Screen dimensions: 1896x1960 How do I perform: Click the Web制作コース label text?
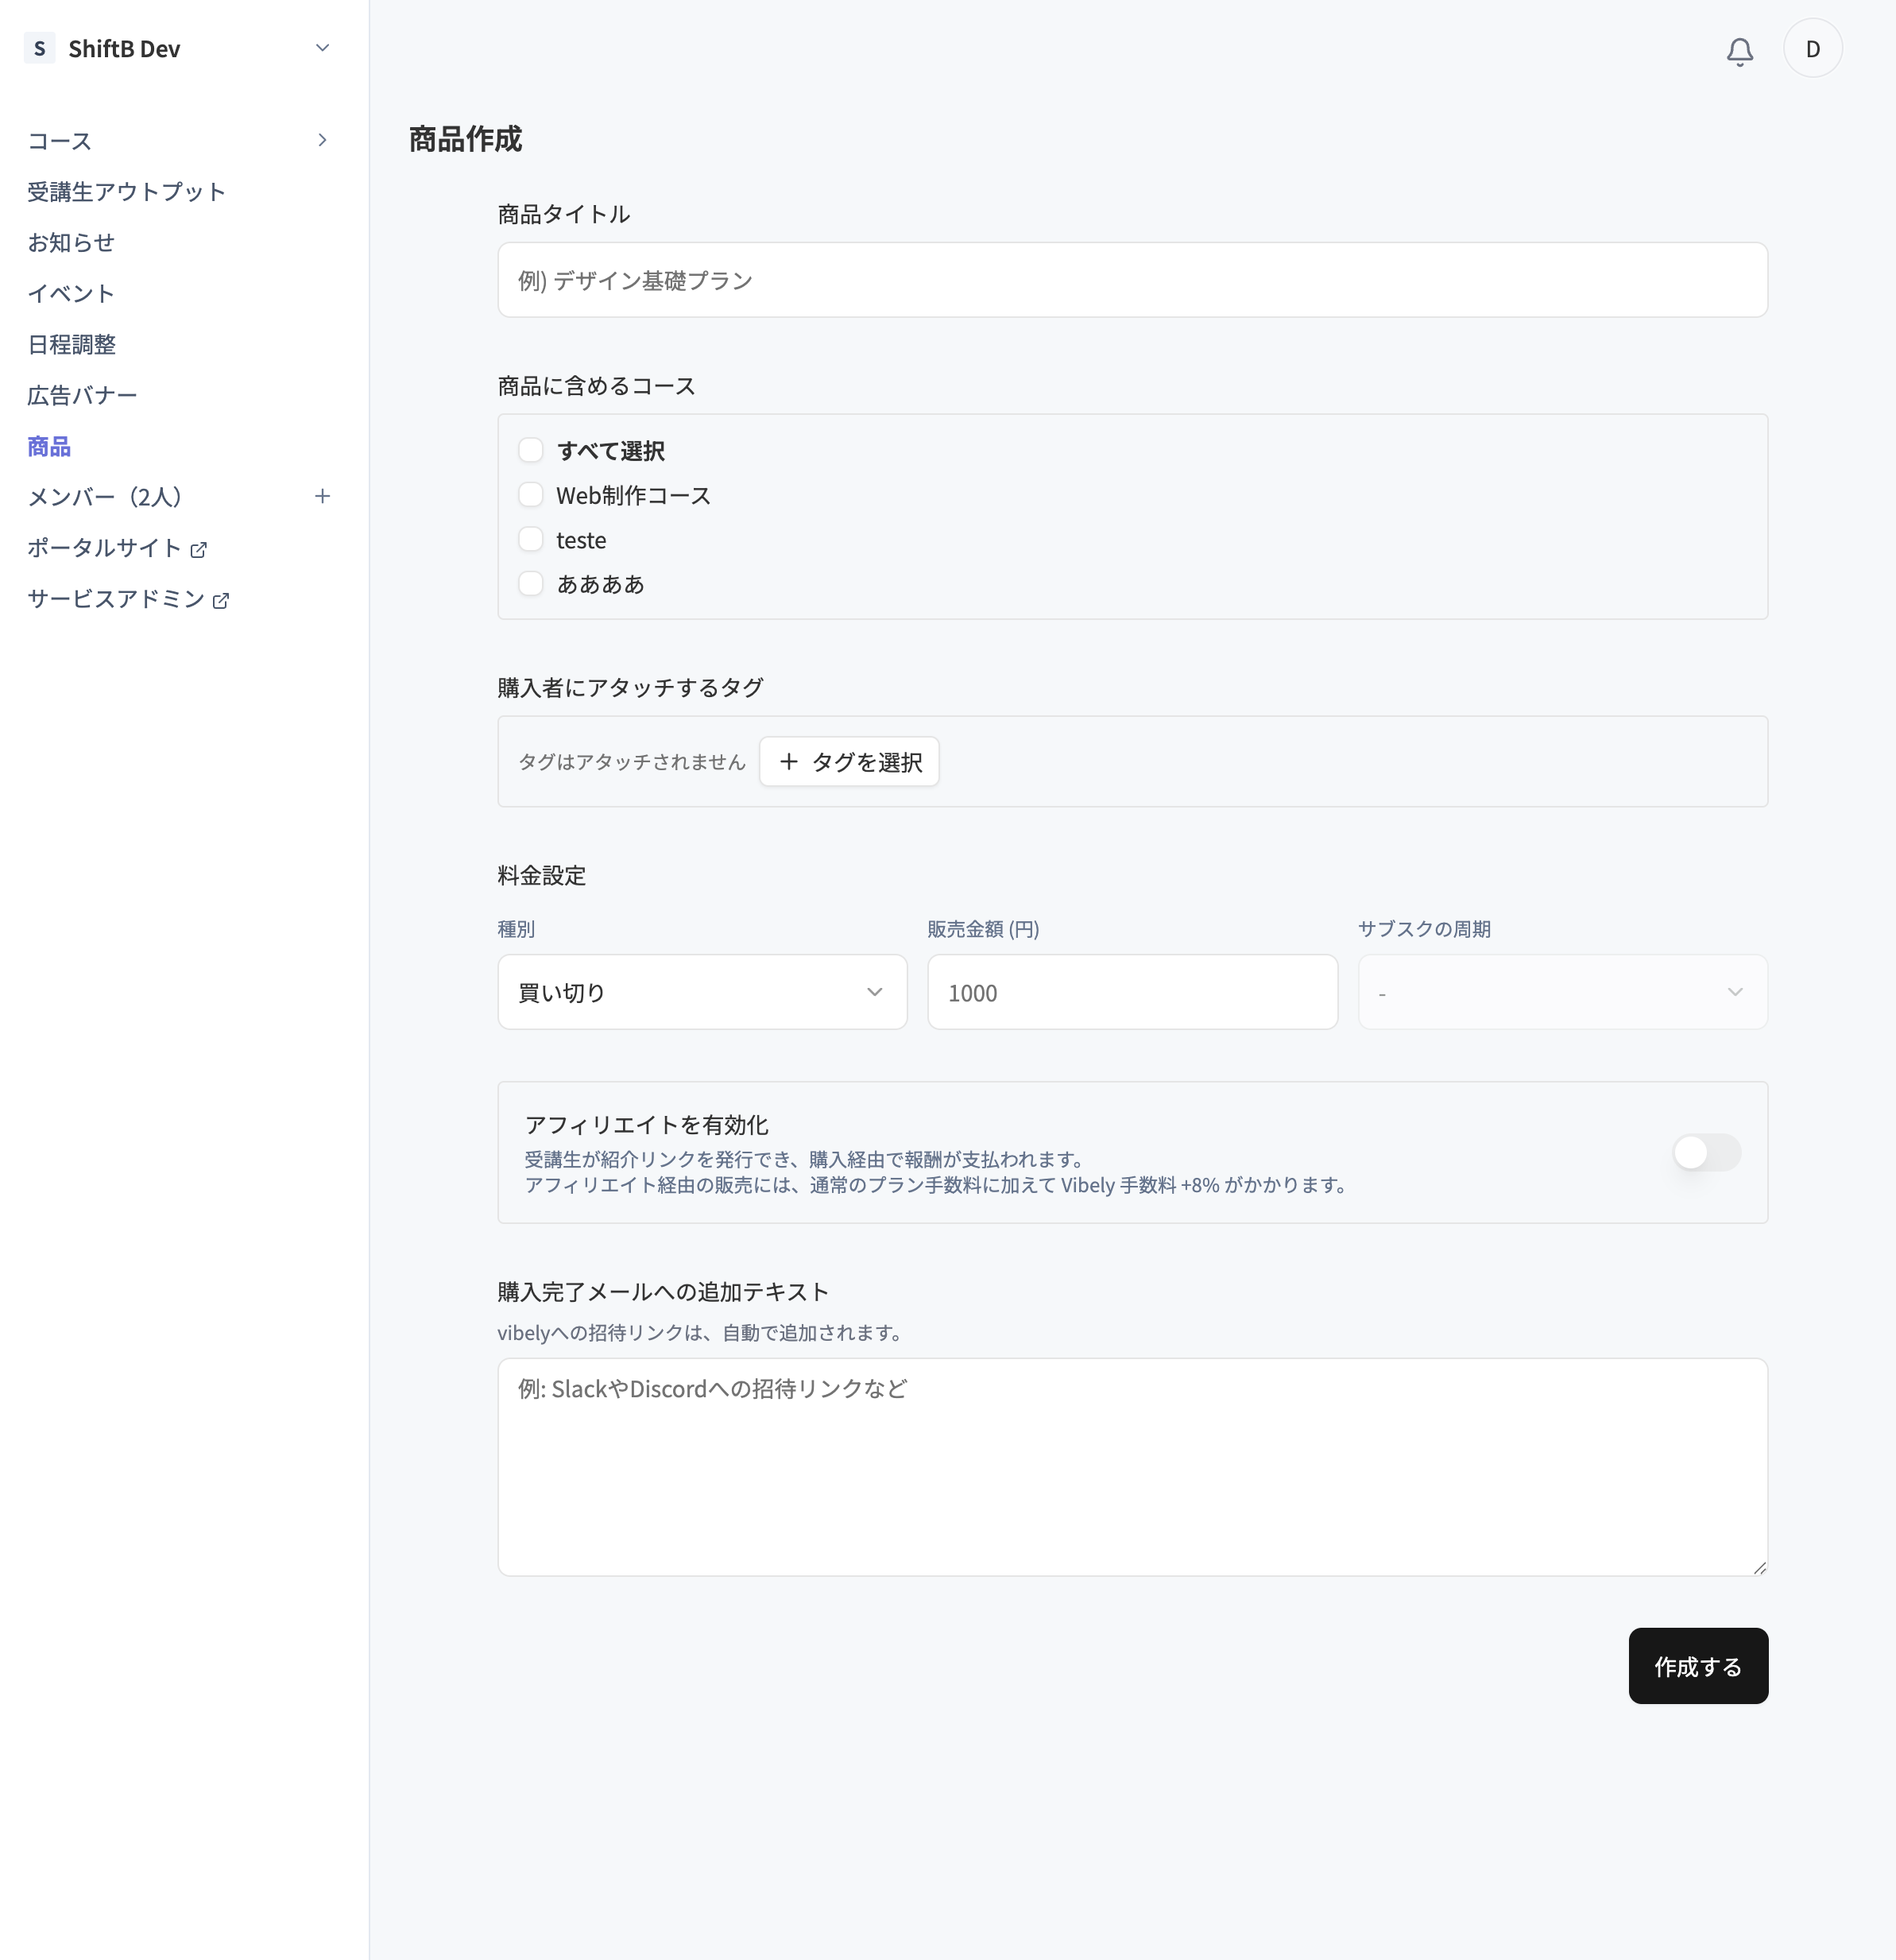point(633,496)
